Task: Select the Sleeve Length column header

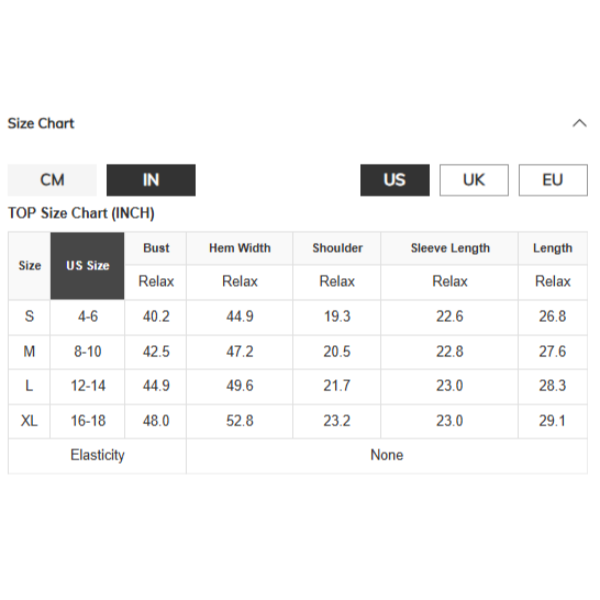Action: [x=450, y=248]
